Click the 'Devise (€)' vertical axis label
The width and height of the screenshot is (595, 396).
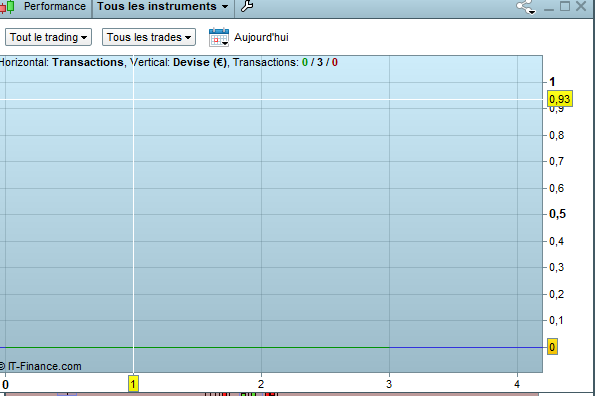click(x=200, y=62)
